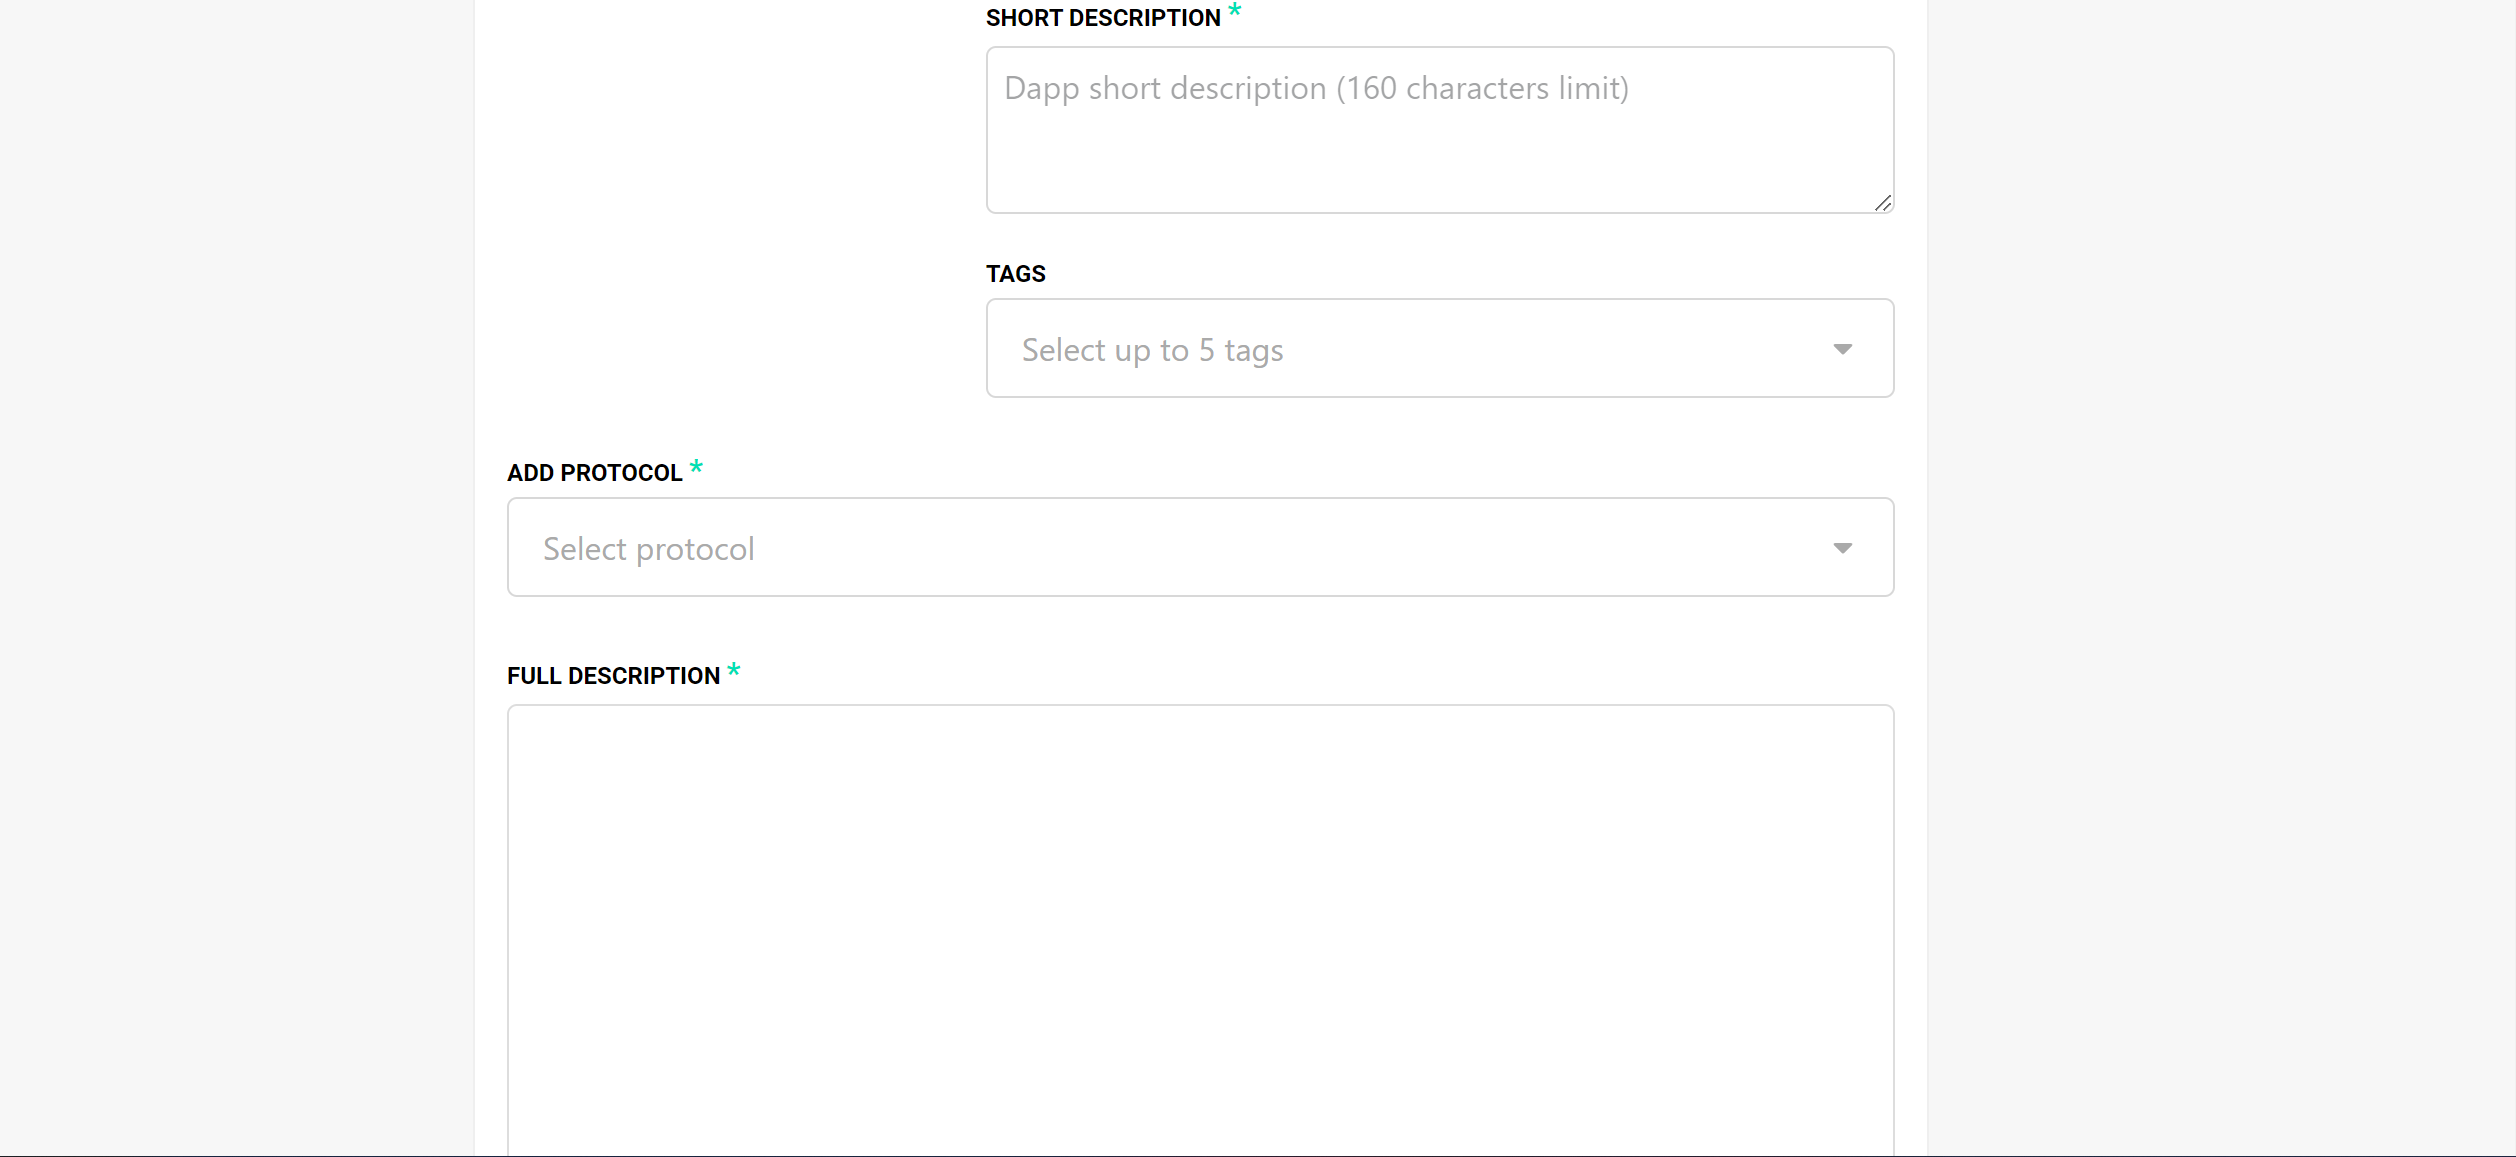This screenshot has height=1157, width=2516.
Task: Click the word 'tags' in Tags placeholder
Action: 1253,351
